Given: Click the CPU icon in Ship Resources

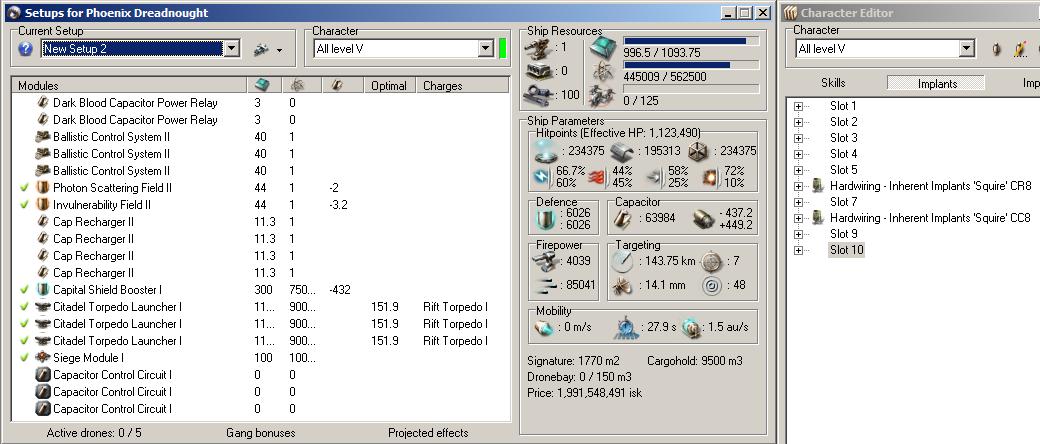Looking at the screenshot, I should 603,47.
